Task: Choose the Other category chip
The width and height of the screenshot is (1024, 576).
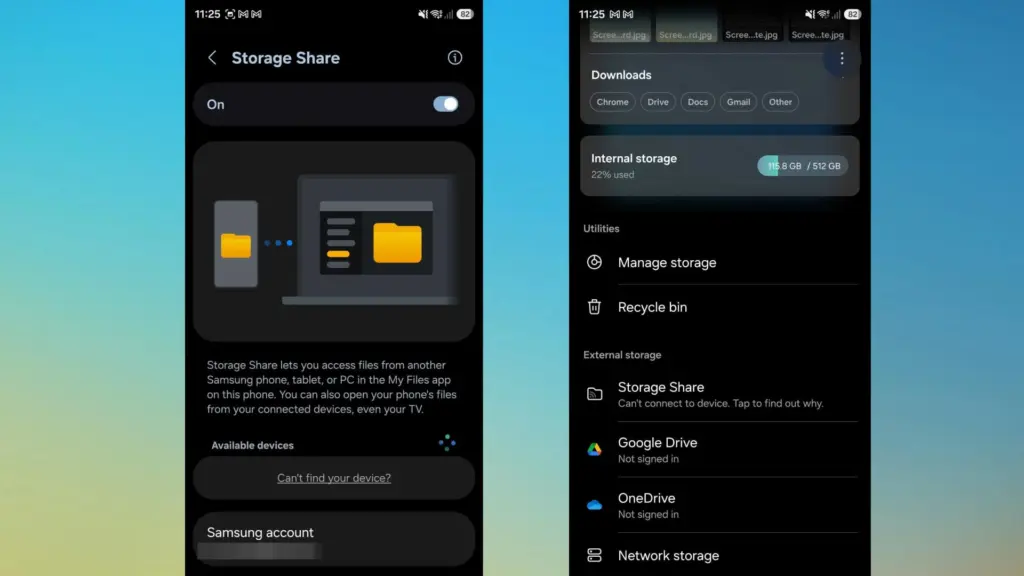Action: click(780, 101)
